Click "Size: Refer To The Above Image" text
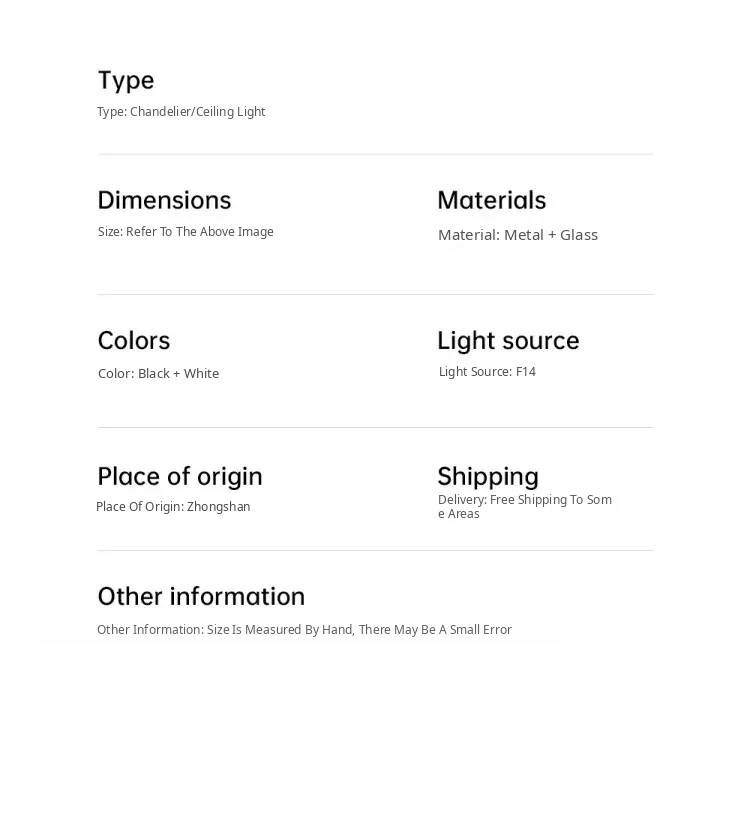 click(x=185, y=232)
